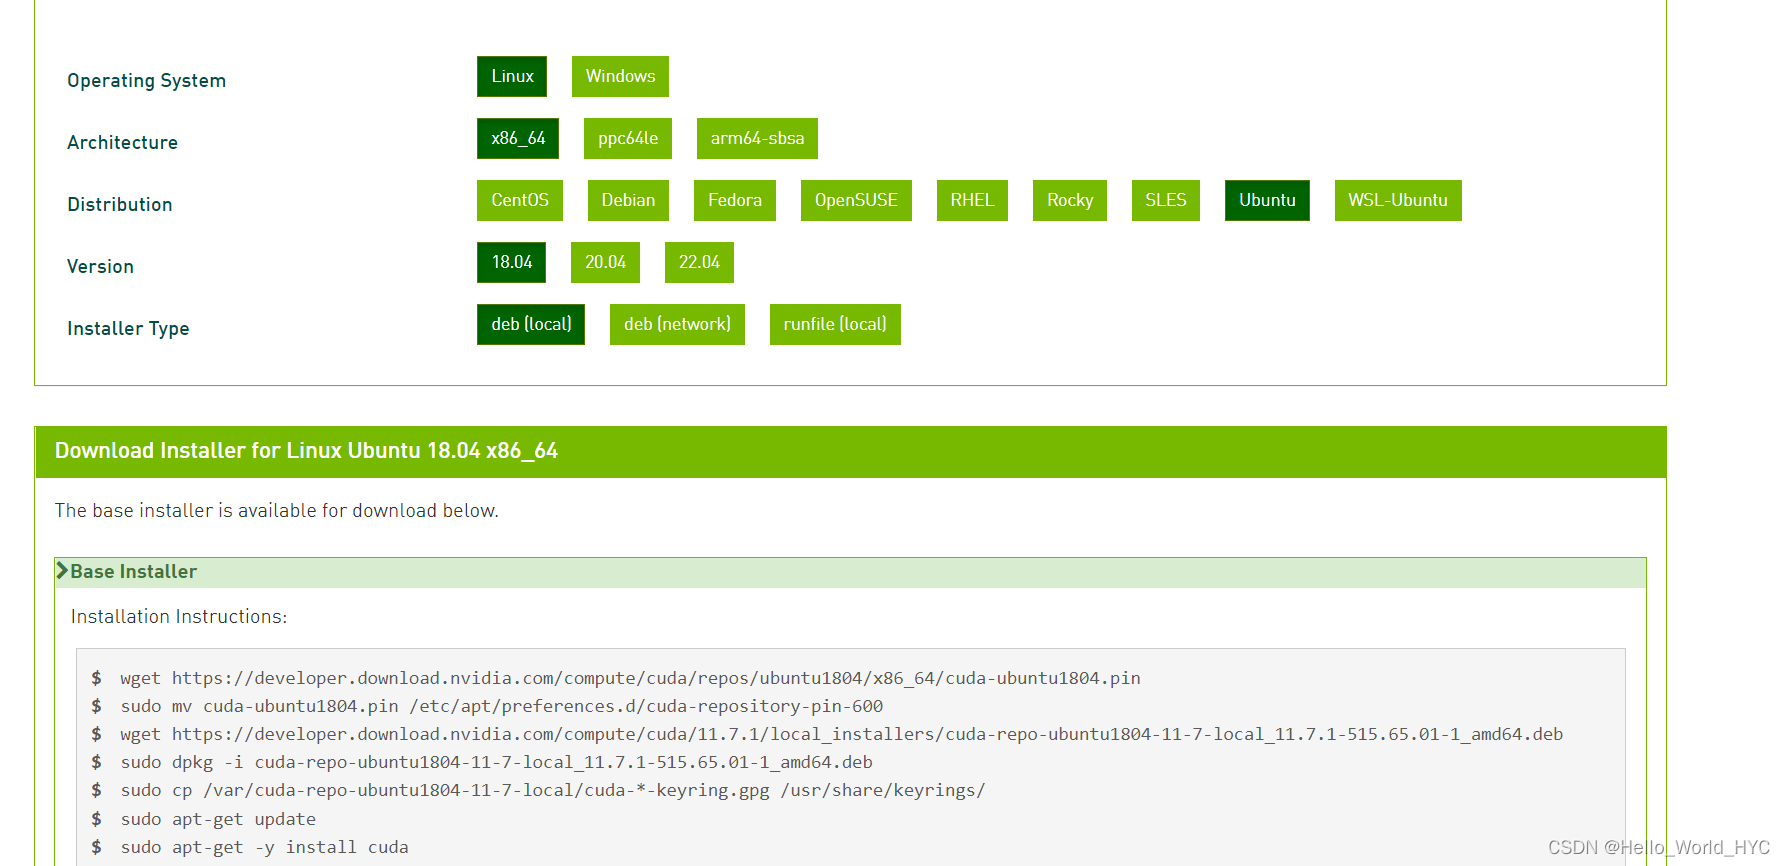Select CentOS distribution
The width and height of the screenshot is (1785, 866).
pyautogui.click(x=520, y=200)
